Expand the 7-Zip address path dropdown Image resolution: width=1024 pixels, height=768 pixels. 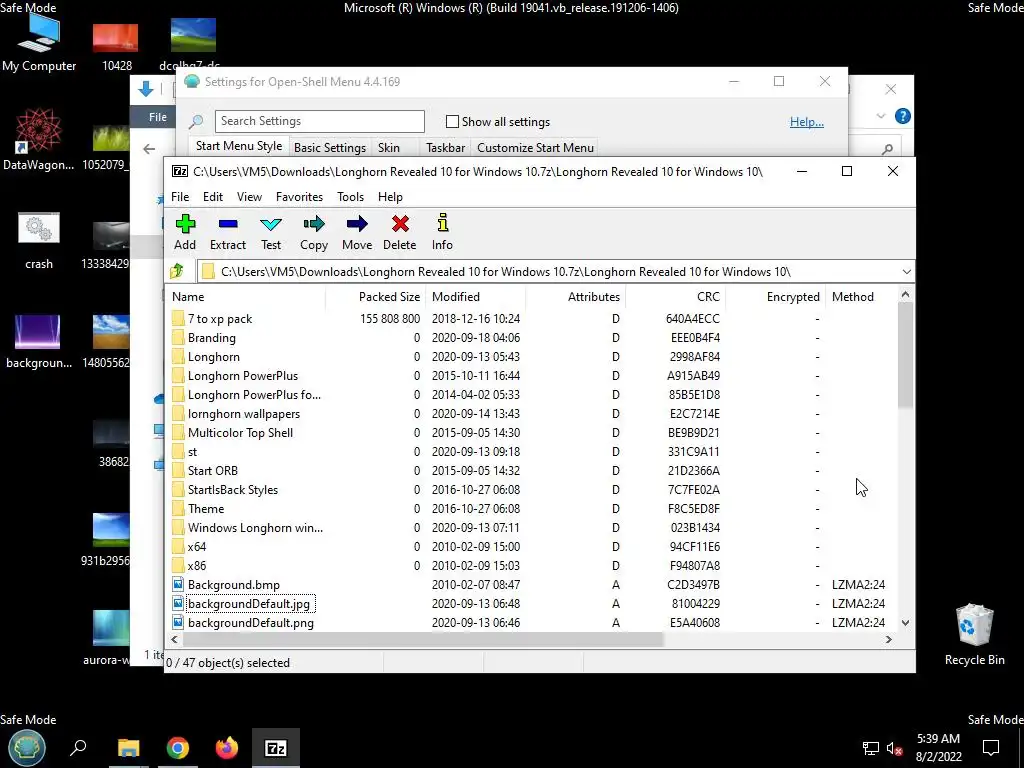[906, 272]
